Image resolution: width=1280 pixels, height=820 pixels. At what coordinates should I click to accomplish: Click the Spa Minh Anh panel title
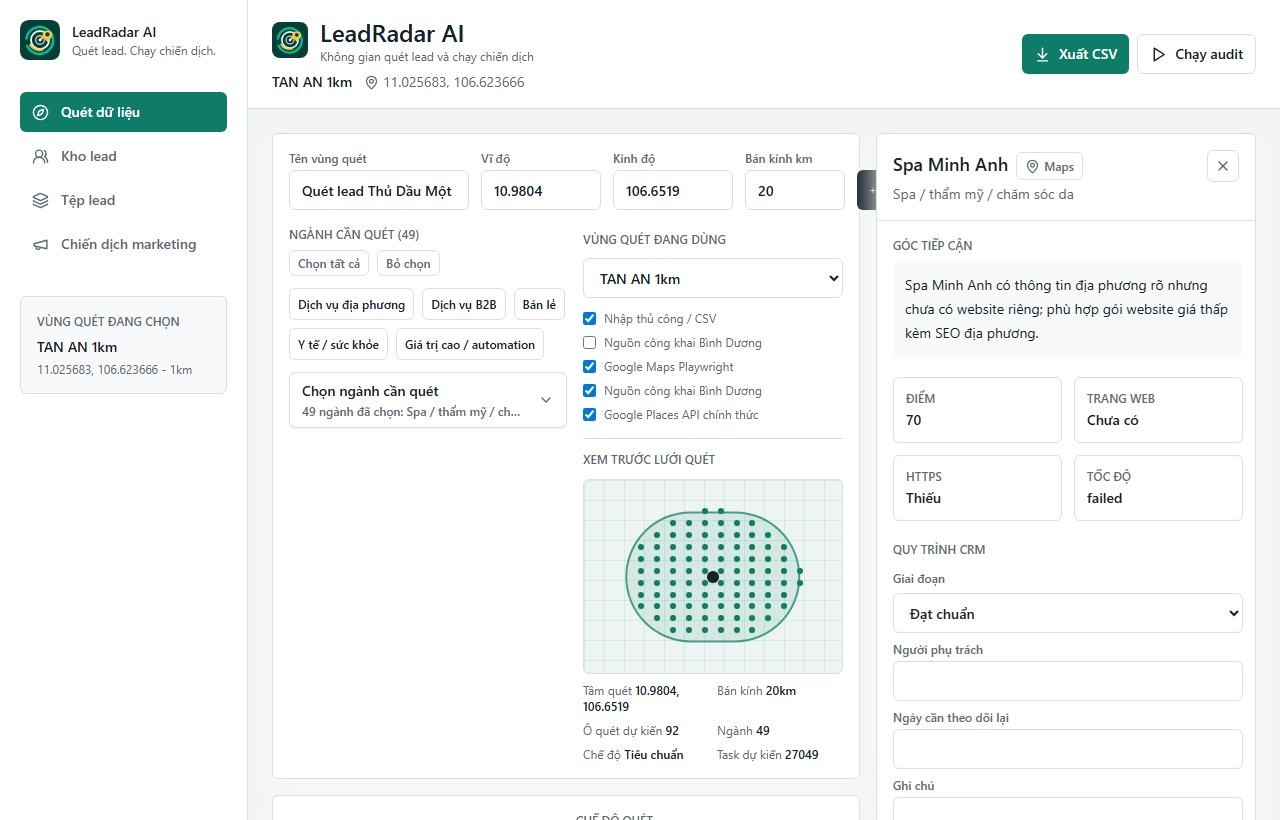pos(950,165)
